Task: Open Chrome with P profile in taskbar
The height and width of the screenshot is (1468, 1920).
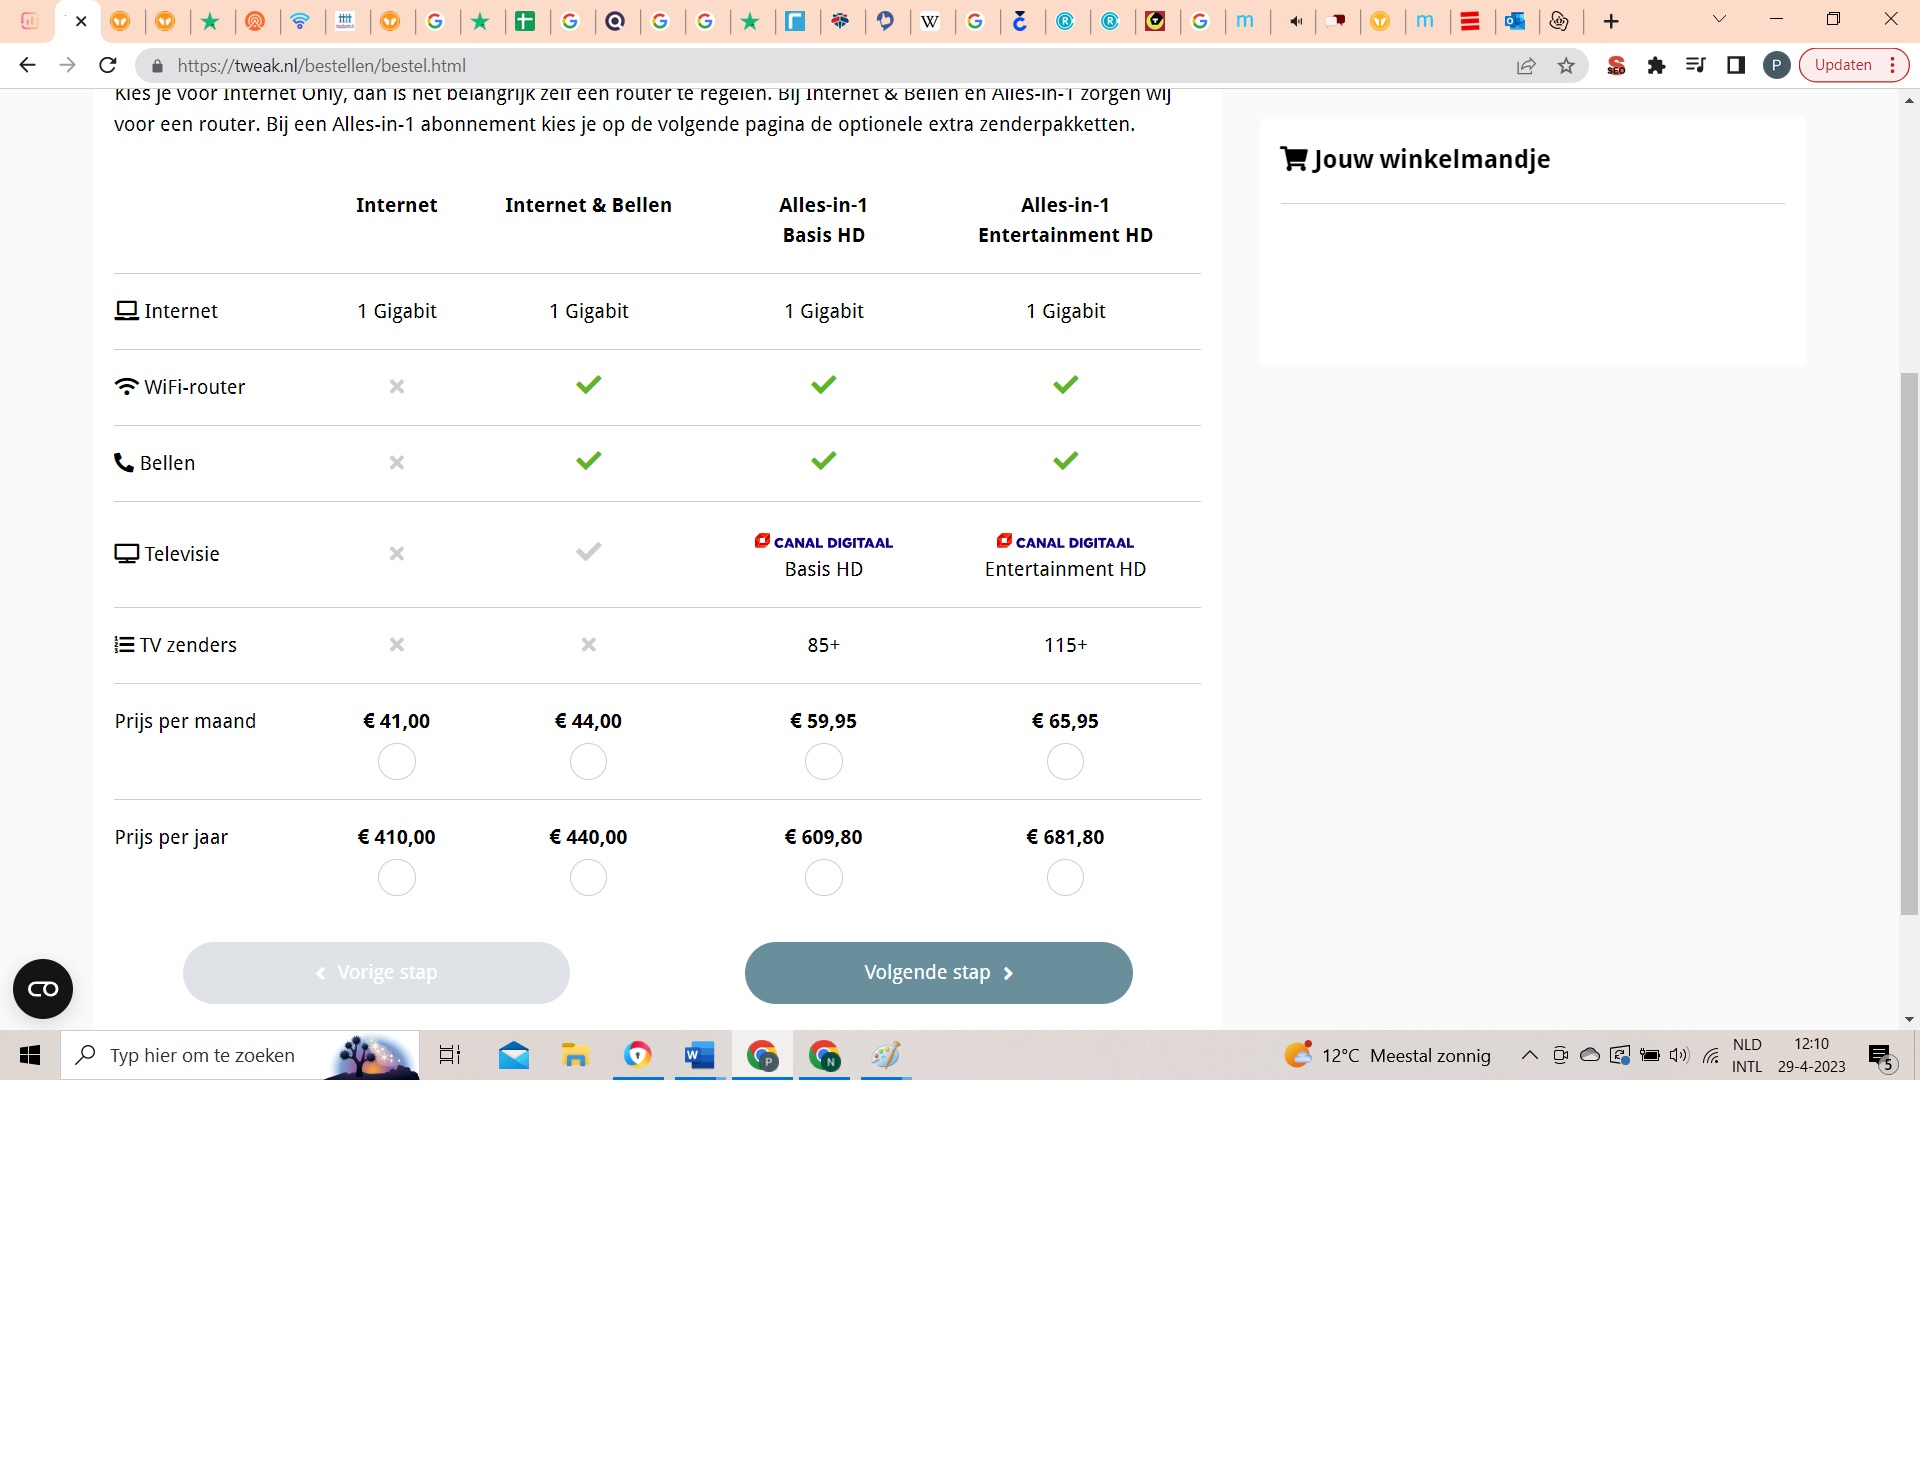Action: [x=762, y=1055]
